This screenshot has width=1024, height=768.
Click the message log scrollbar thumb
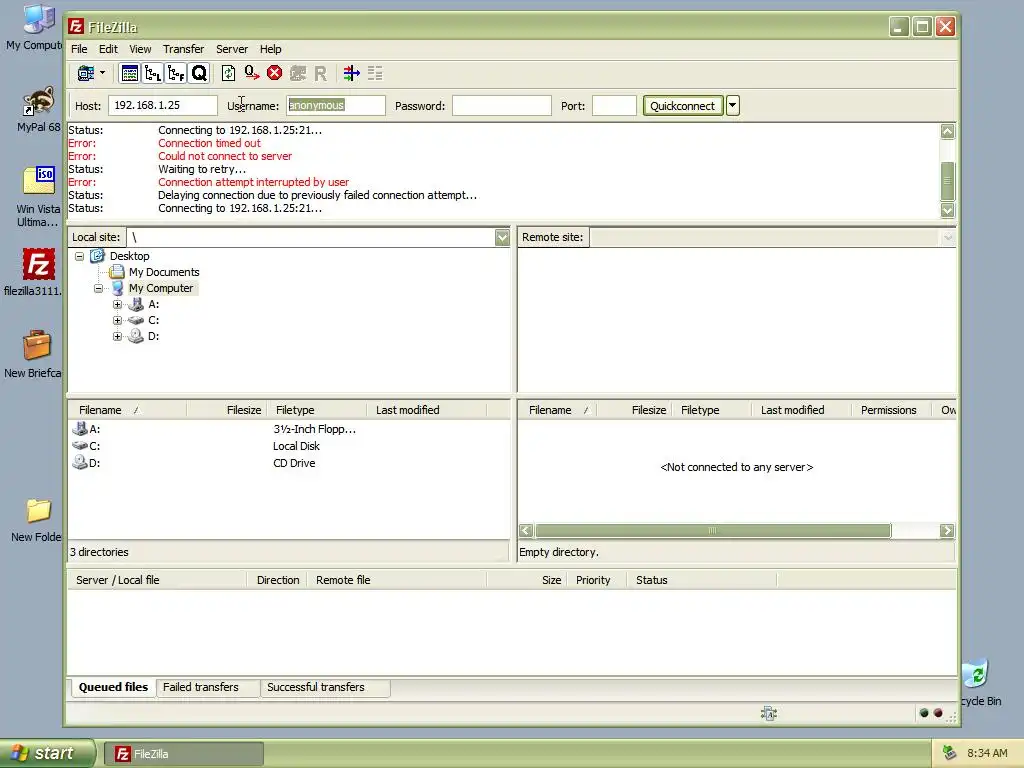click(x=948, y=182)
